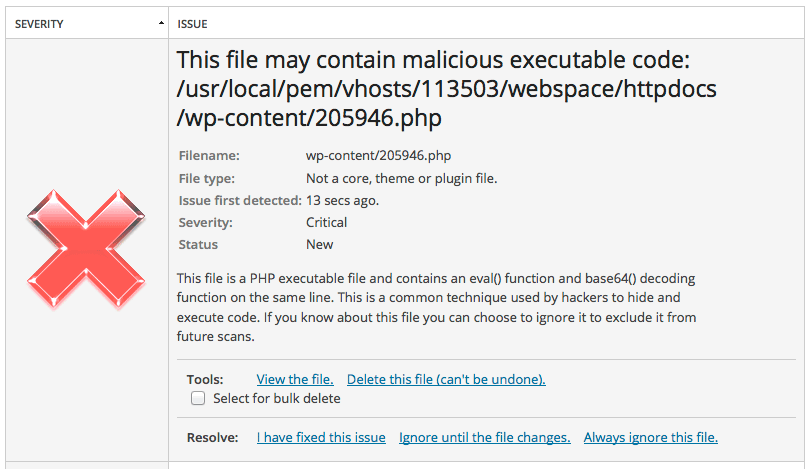Select Always ignore this file link

pos(651,438)
